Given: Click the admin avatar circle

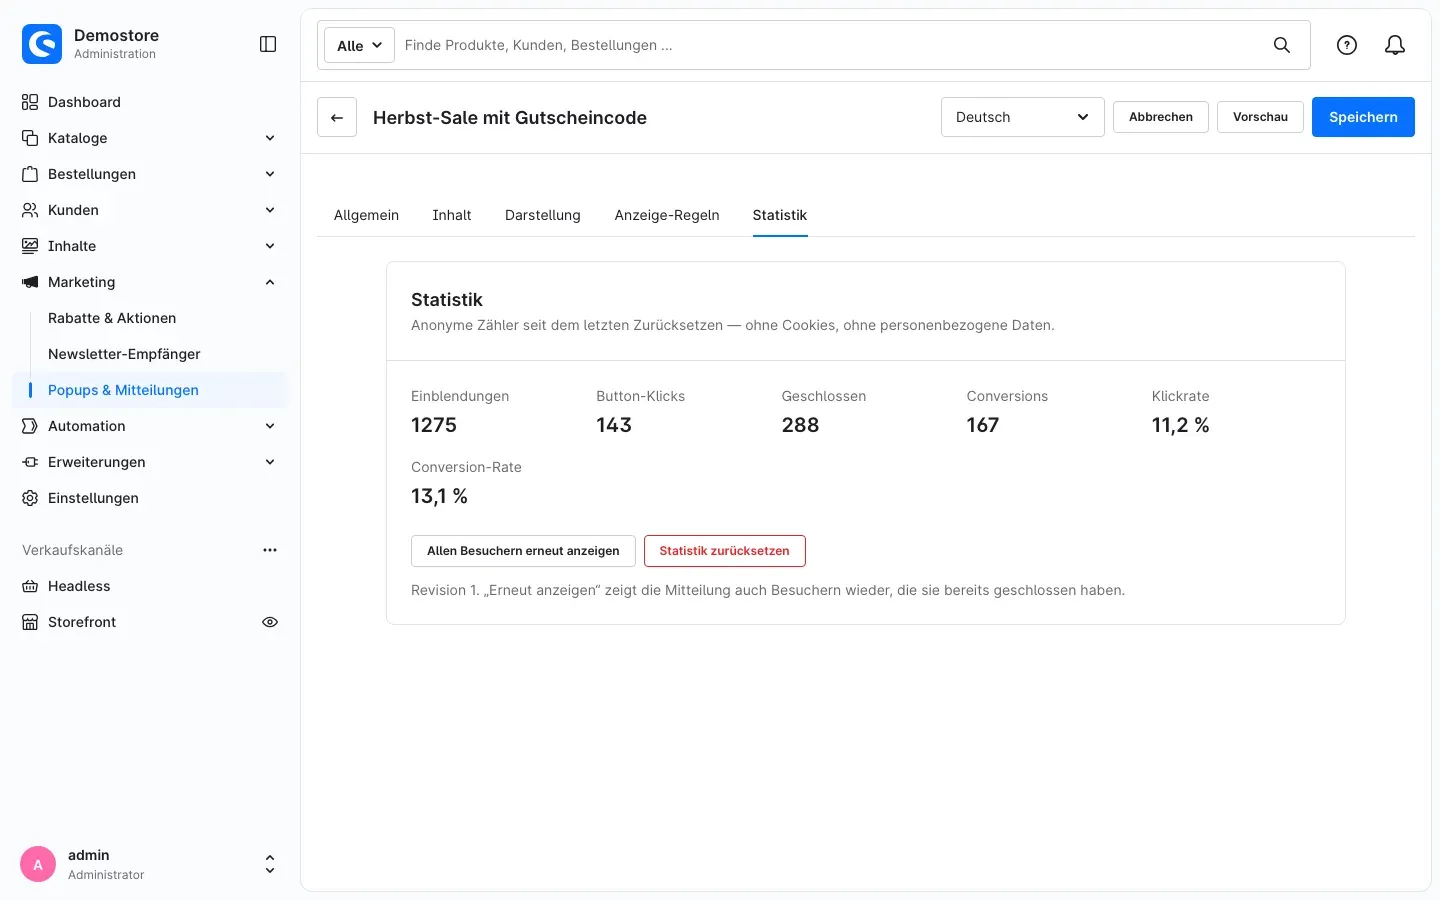Looking at the screenshot, I should 38,865.
